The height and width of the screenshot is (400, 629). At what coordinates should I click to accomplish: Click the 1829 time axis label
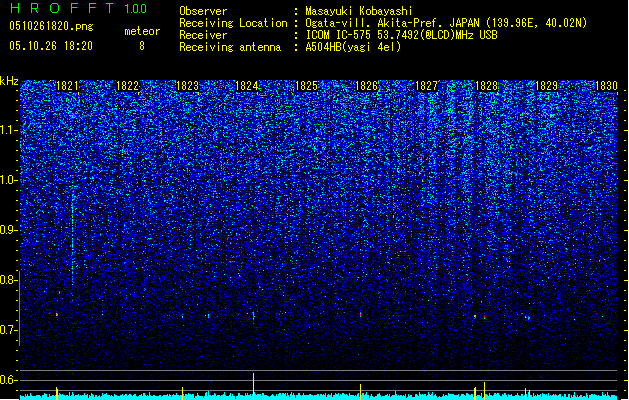coord(546,86)
